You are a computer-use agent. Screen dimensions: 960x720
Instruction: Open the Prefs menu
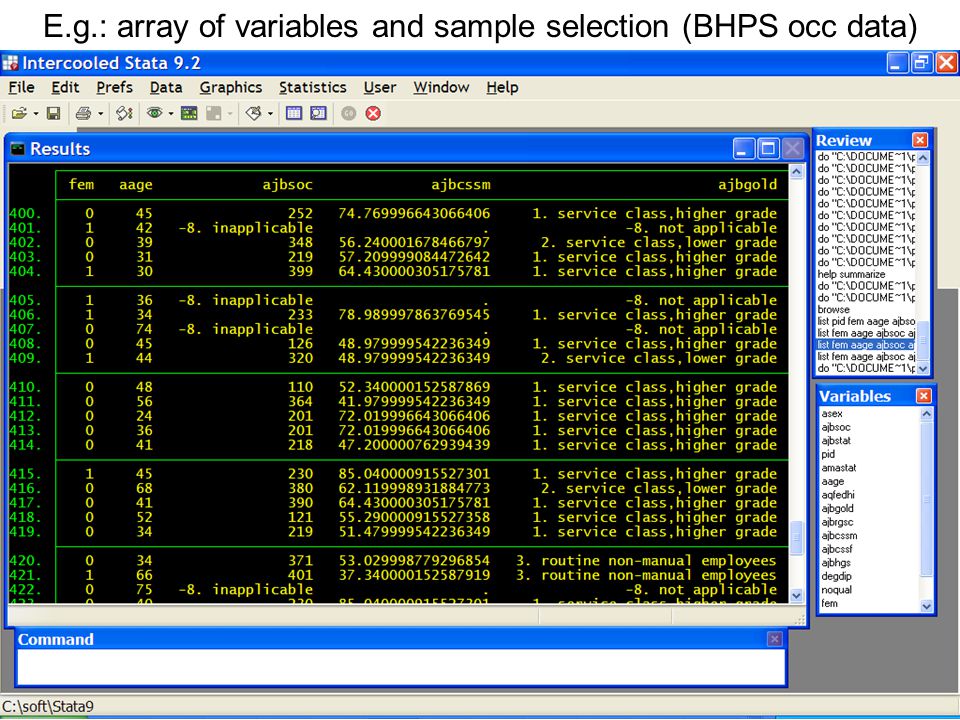point(114,88)
